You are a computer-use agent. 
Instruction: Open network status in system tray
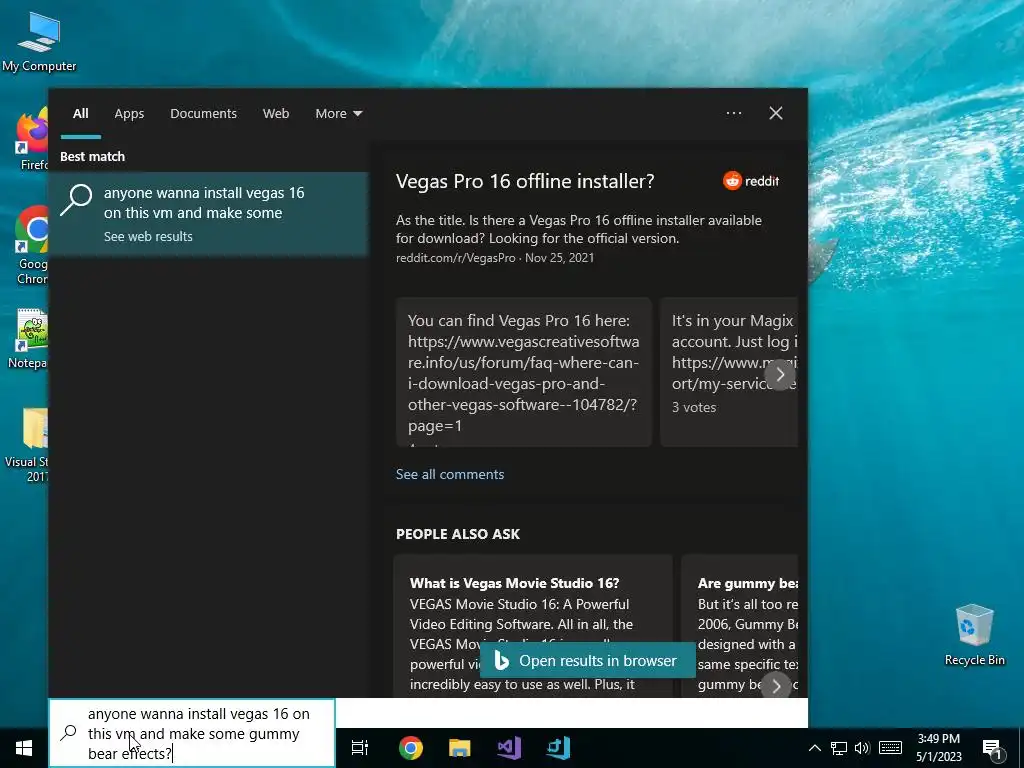click(839, 748)
